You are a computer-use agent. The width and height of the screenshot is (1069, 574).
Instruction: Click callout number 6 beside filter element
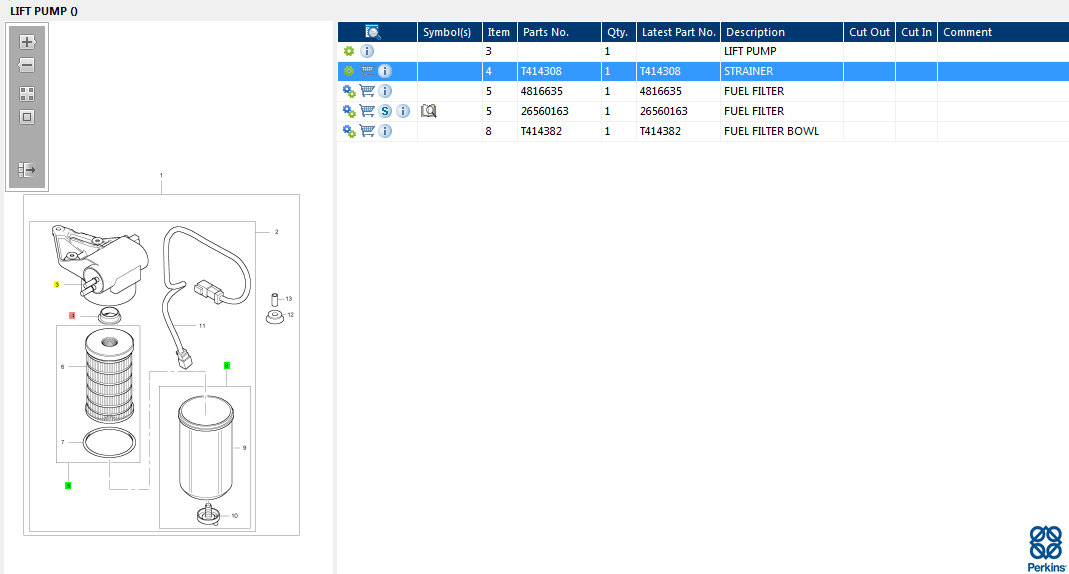[62, 367]
